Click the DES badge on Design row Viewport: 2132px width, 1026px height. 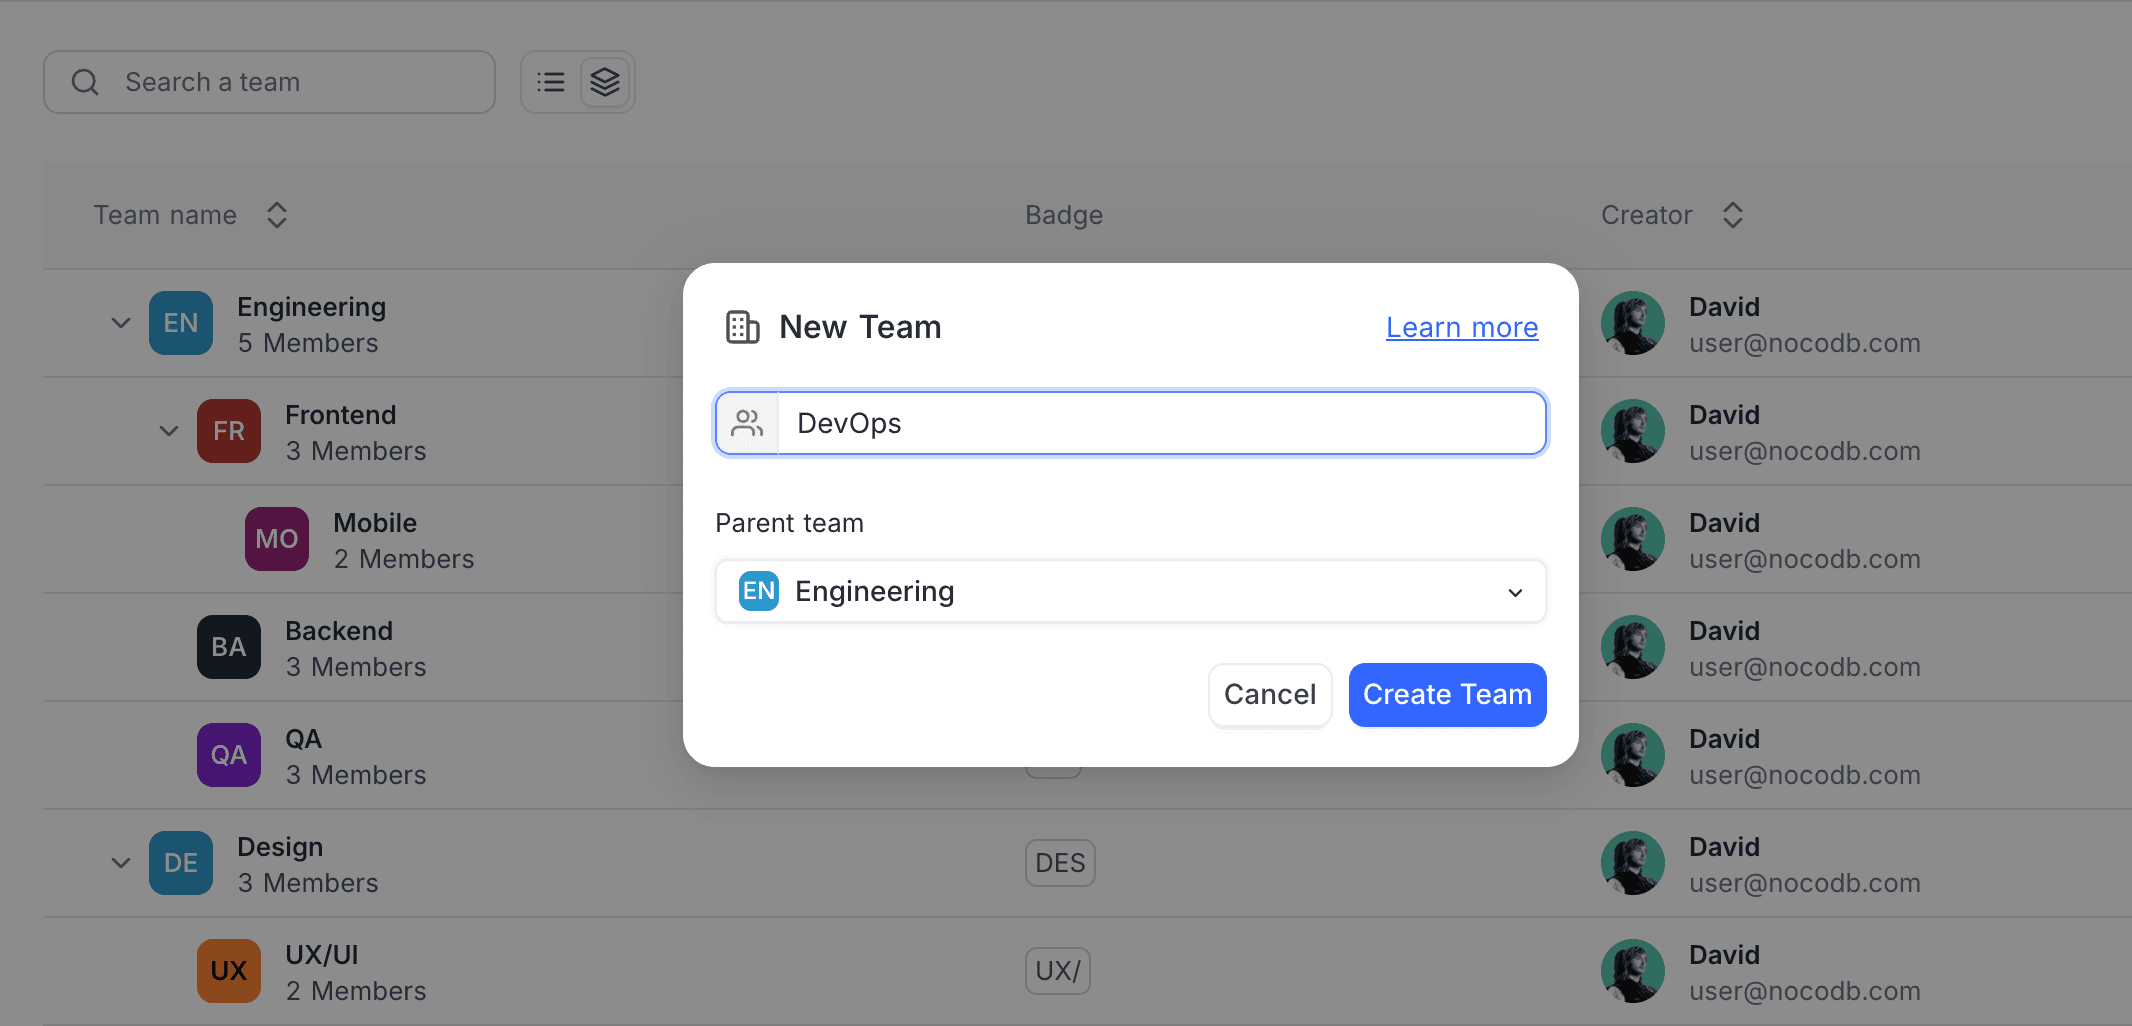tap(1060, 863)
